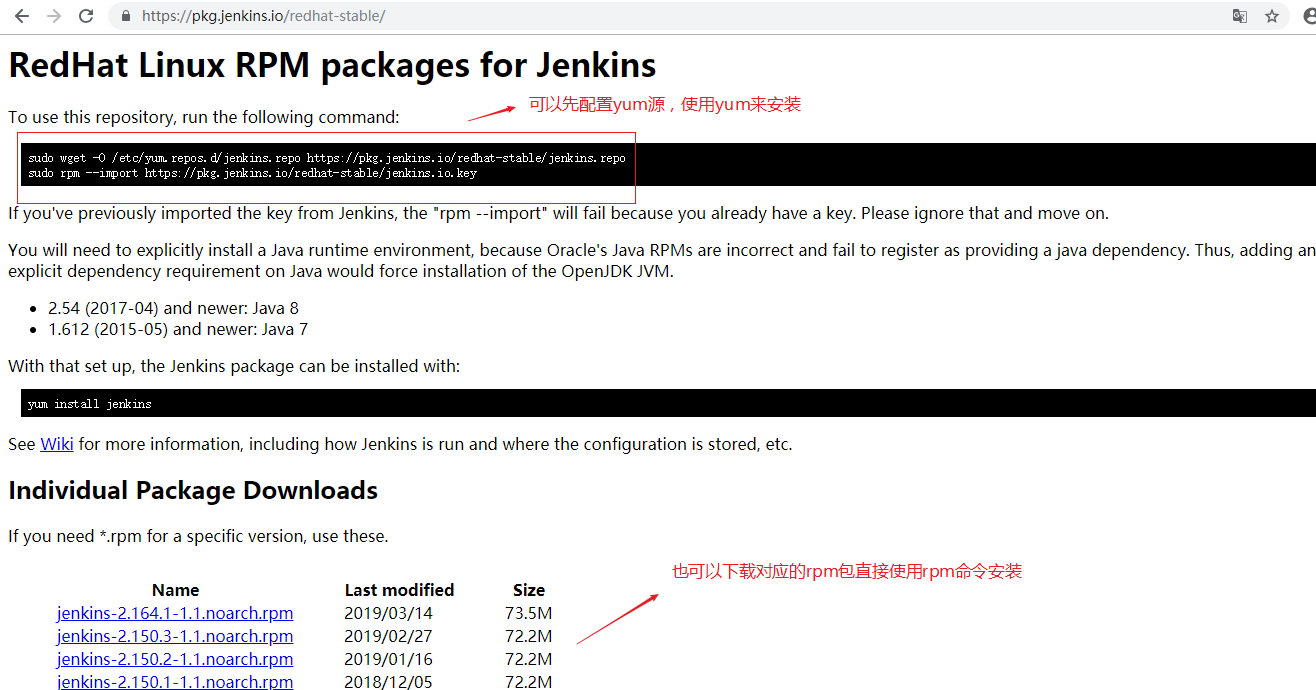Click the "1.612 (2015-05) and newer: Java 7" bullet
This screenshot has width=1316, height=690.
[178, 329]
